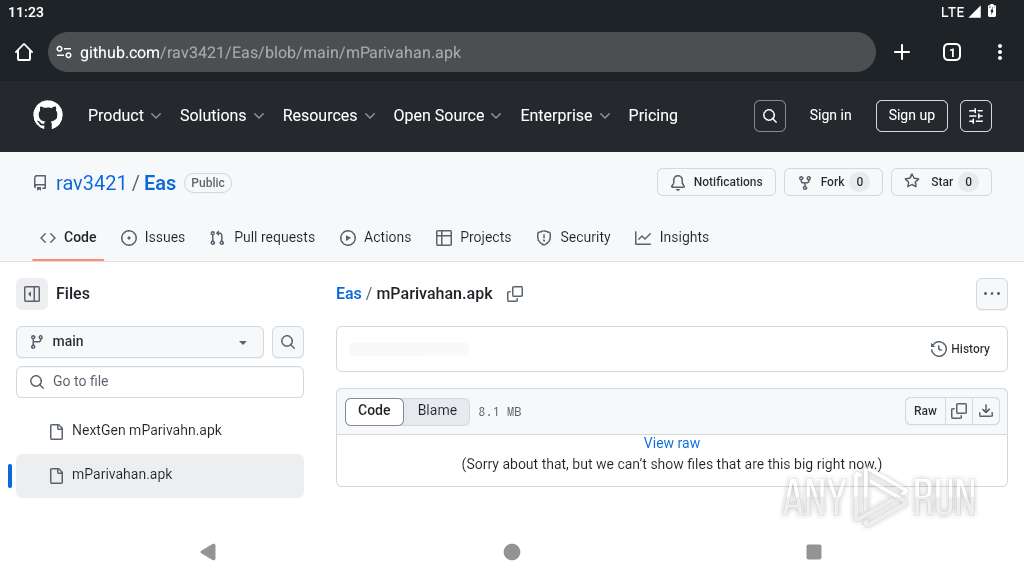Select mParivahan.apk in file tree
This screenshot has width=1024, height=576.
(160, 475)
